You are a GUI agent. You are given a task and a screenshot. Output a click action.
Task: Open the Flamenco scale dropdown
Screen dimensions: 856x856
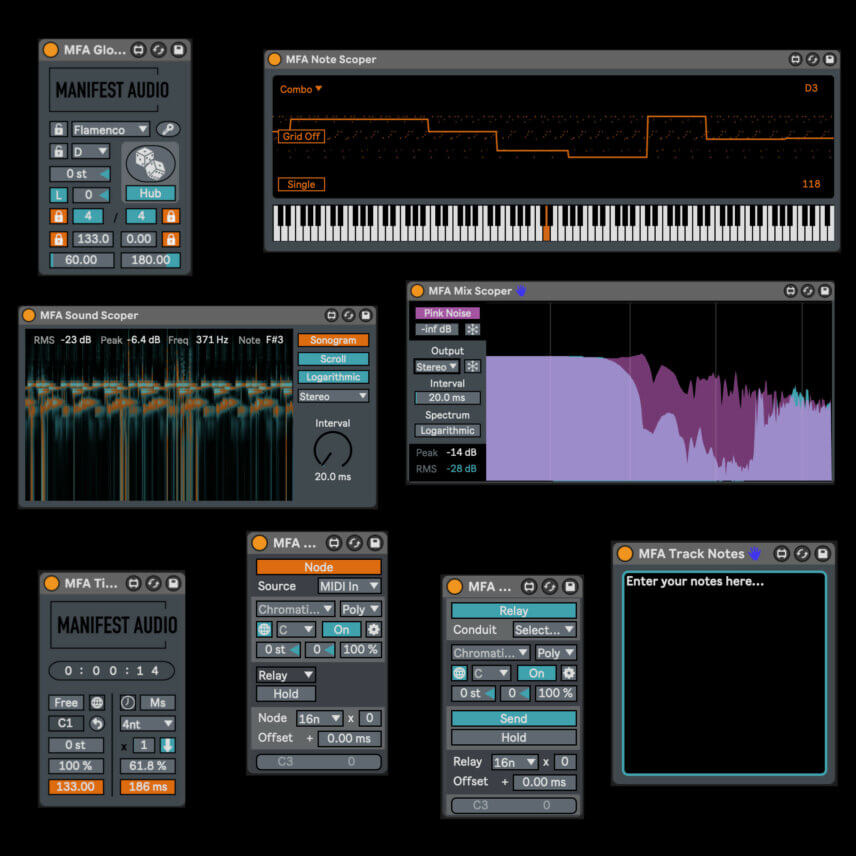click(x=110, y=129)
